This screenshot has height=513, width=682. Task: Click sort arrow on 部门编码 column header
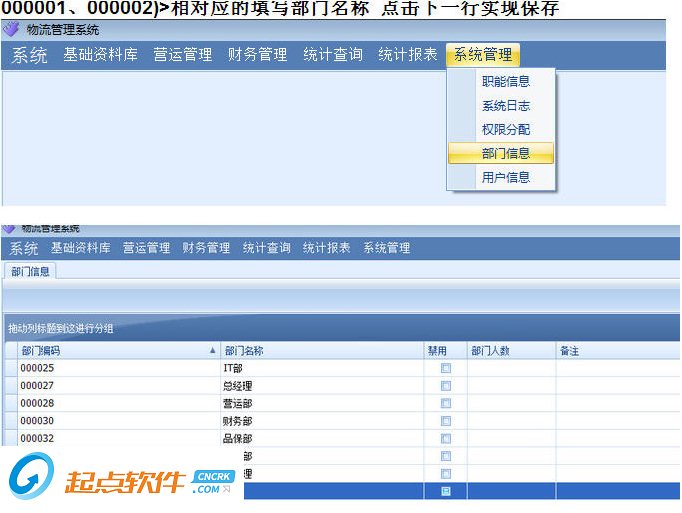(x=212, y=350)
